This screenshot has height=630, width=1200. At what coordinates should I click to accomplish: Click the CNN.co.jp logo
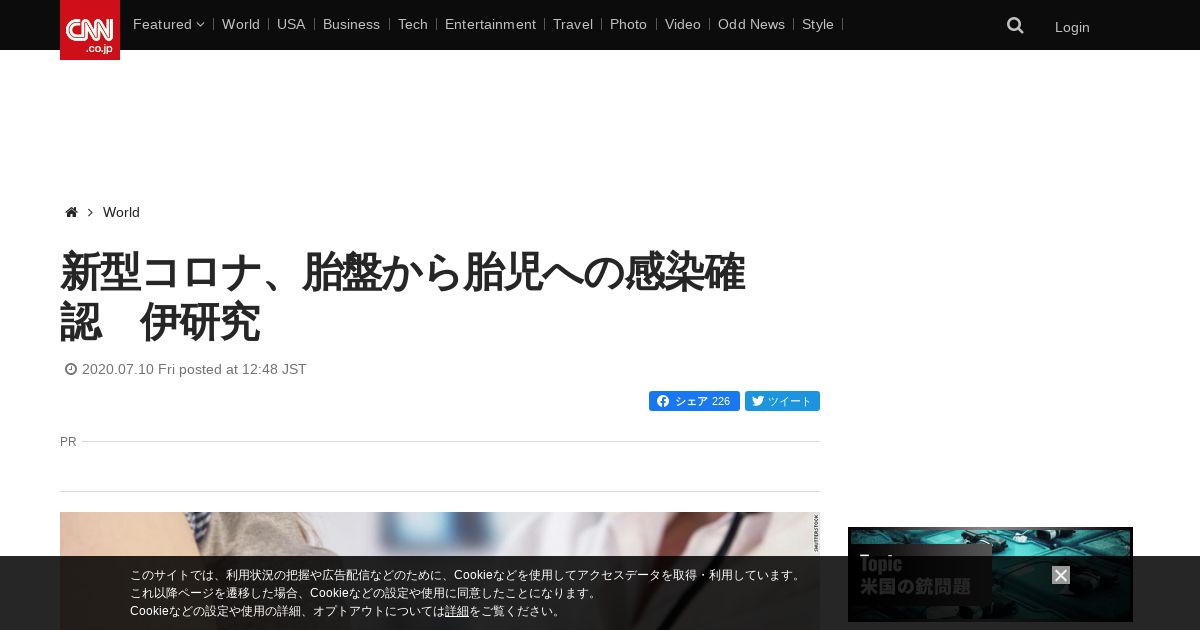[90, 30]
